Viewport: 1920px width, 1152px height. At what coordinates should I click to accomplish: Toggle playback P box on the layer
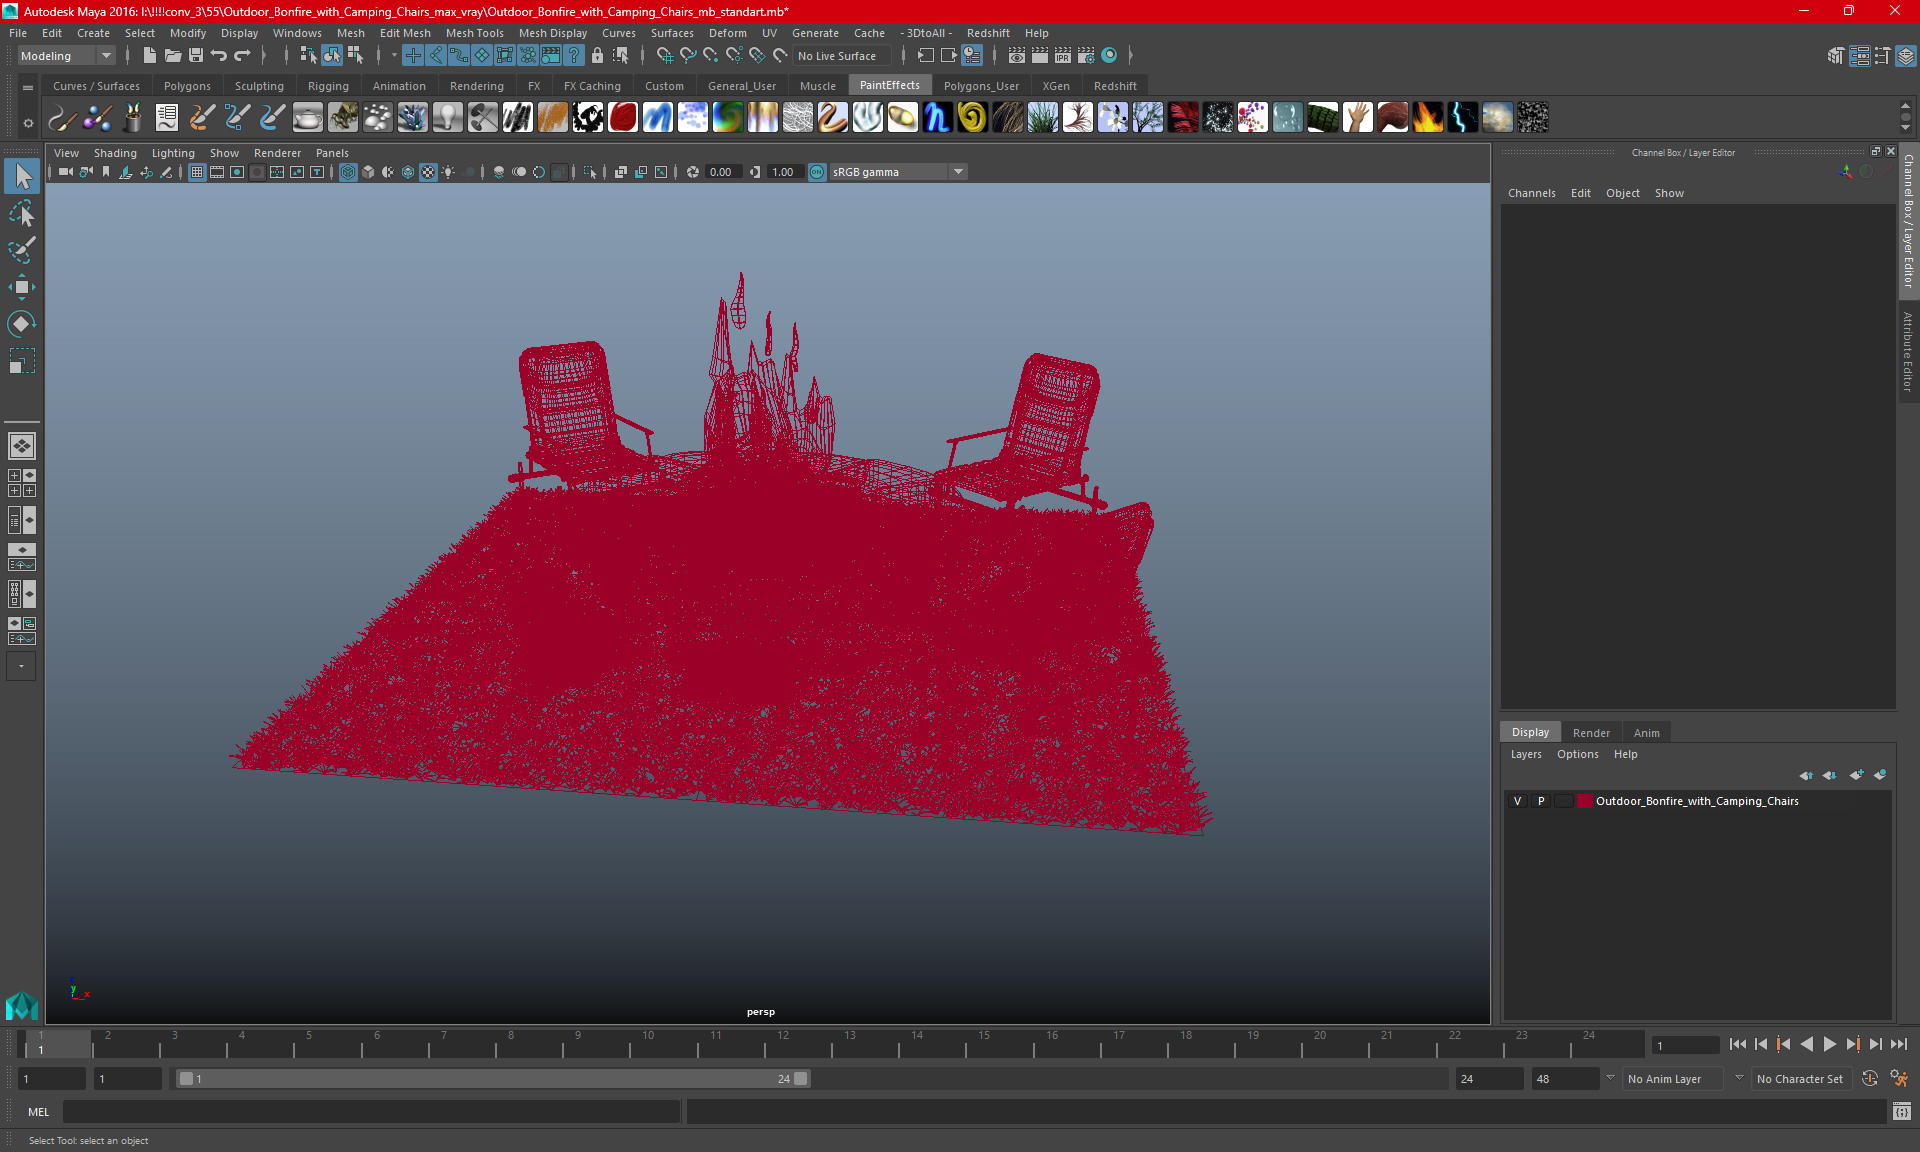pos(1541,801)
